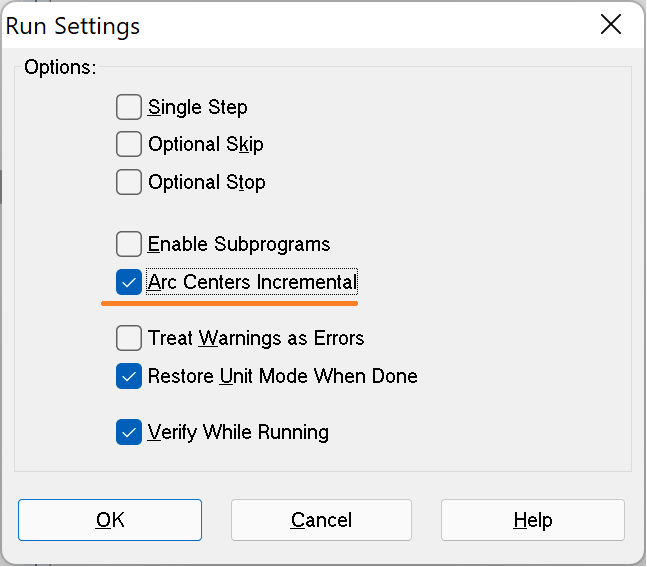Screen dimensions: 647x567
Task: Click the Cancel button
Action: [x=321, y=520]
